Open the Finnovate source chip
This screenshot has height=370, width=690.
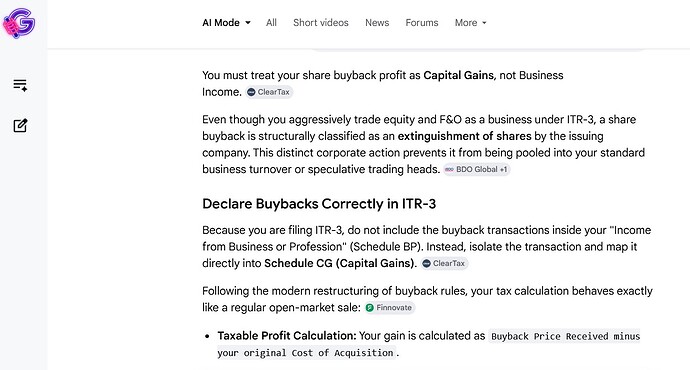coord(389,308)
